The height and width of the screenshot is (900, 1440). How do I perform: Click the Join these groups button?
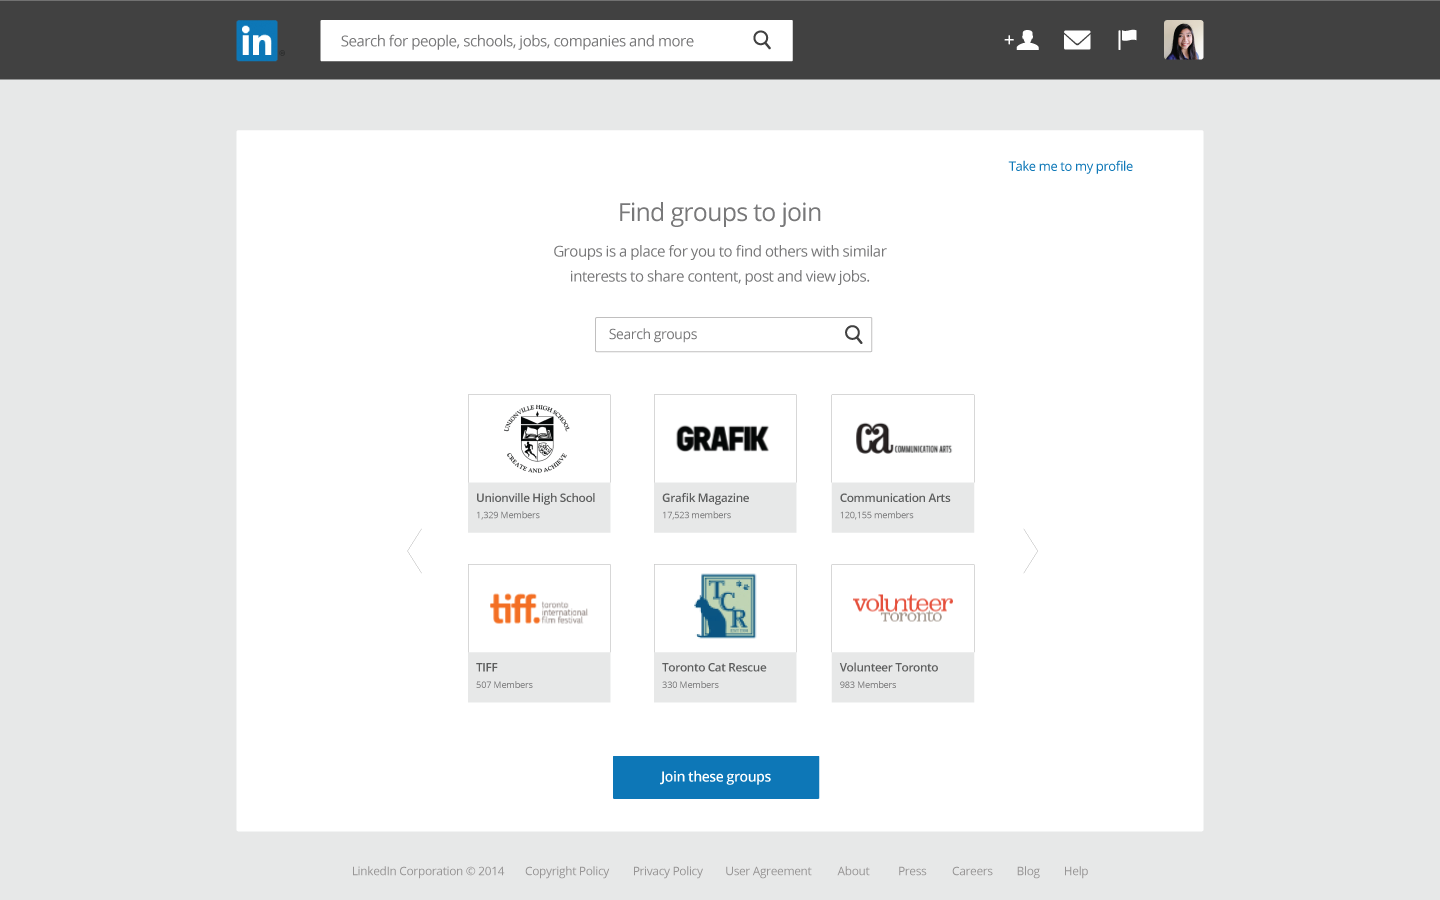click(716, 777)
